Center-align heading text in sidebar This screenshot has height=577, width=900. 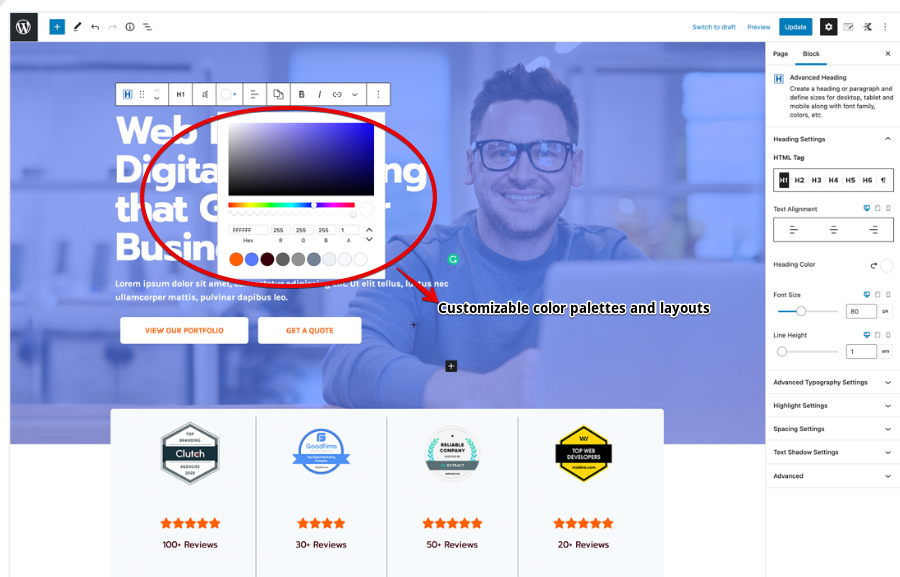click(833, 230)
